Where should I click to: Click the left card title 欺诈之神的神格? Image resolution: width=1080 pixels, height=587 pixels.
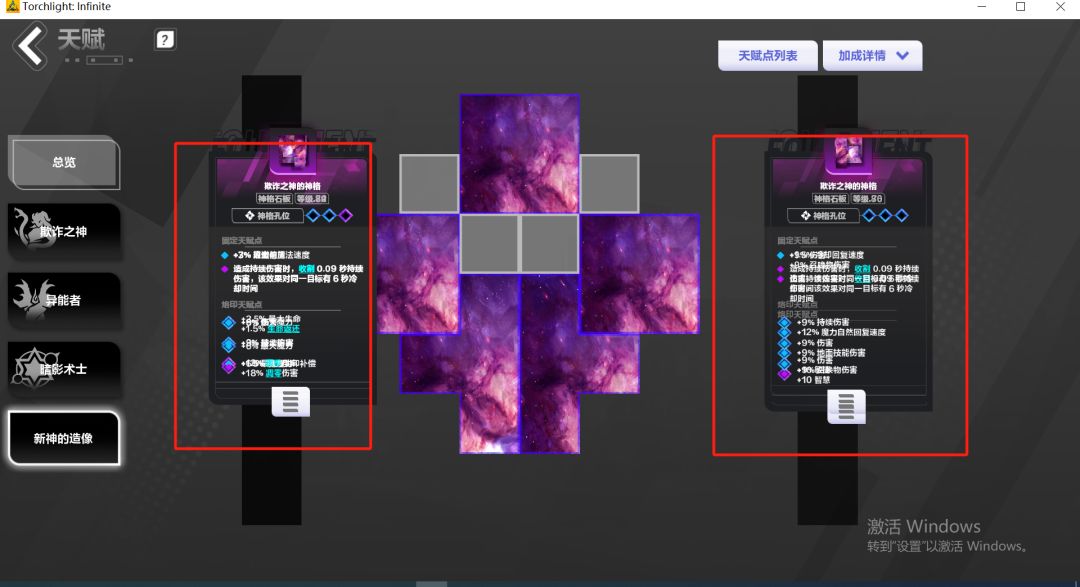tap(292, 186)
